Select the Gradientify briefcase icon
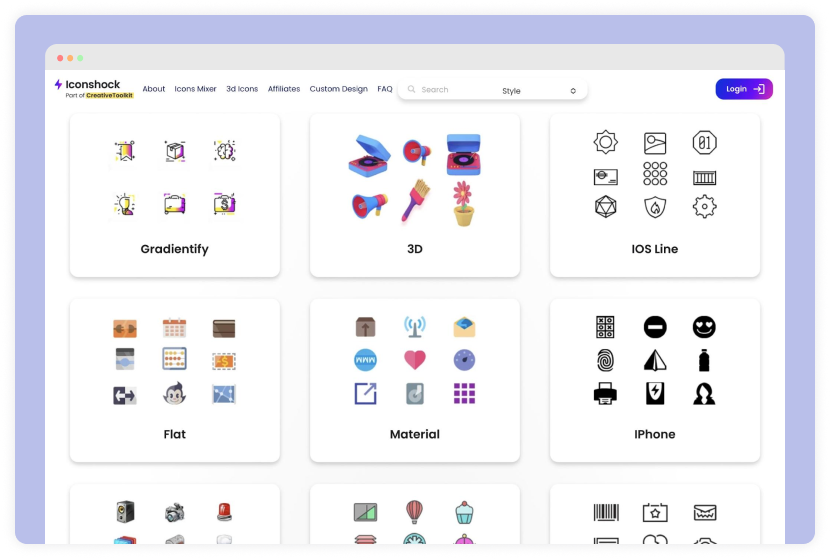 tap(175, 204)
